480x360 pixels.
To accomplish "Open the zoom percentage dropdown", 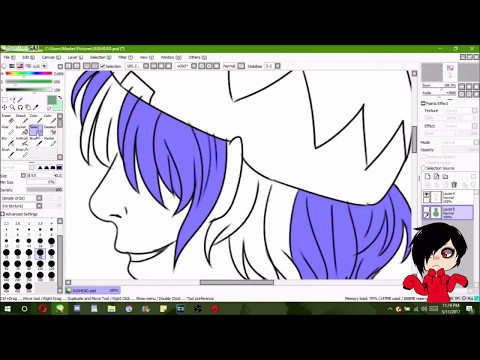I will (146, 66).
